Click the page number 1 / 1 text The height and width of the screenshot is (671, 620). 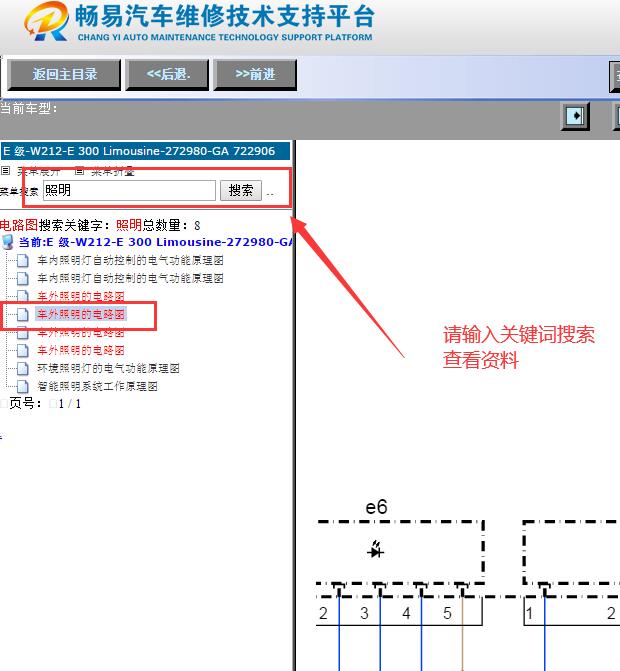70,404
